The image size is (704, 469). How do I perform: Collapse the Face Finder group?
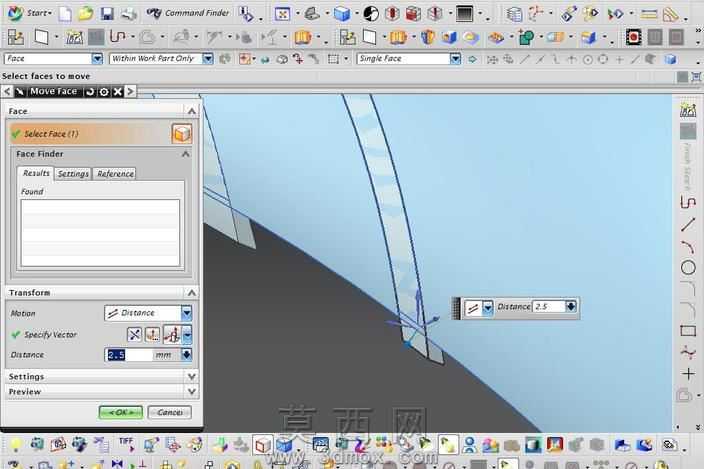185,154
